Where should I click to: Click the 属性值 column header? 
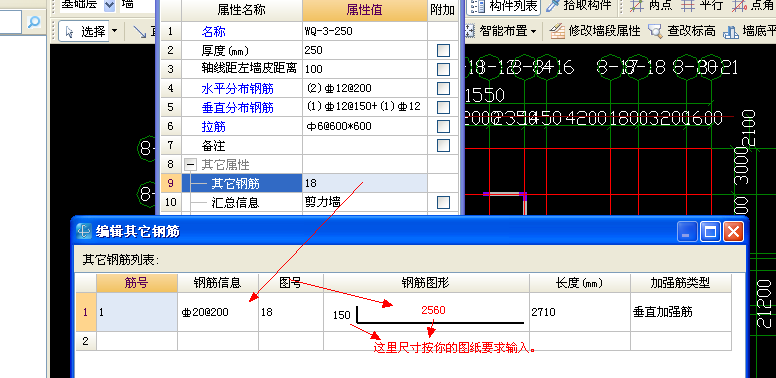364,10
